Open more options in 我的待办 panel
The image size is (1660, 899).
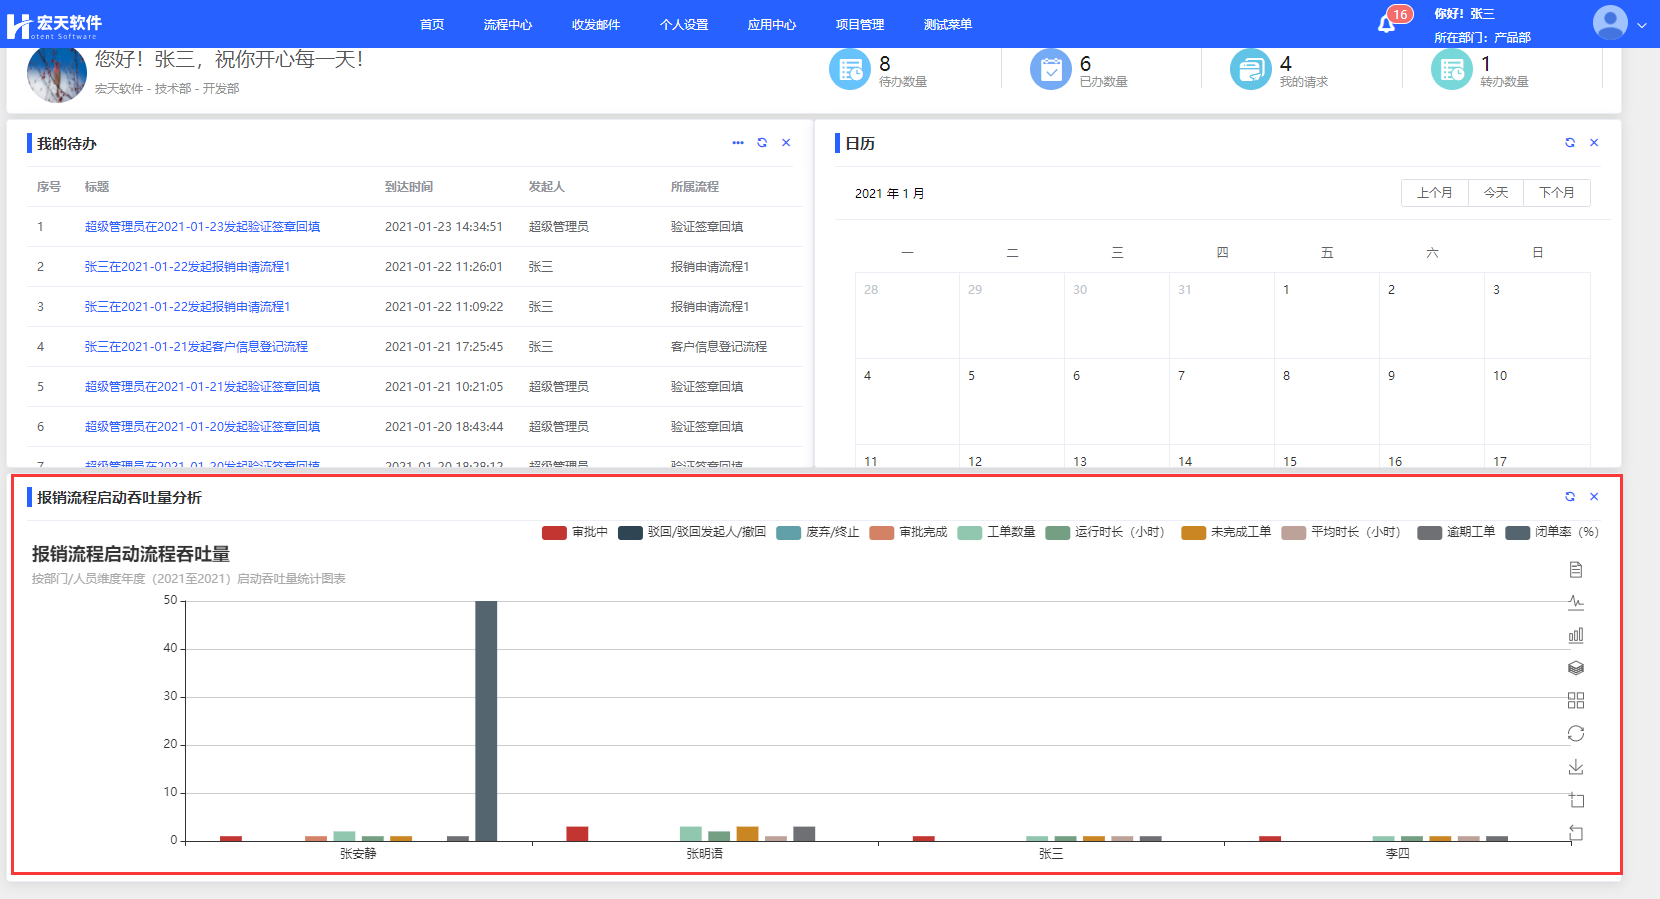click(738, 143)
